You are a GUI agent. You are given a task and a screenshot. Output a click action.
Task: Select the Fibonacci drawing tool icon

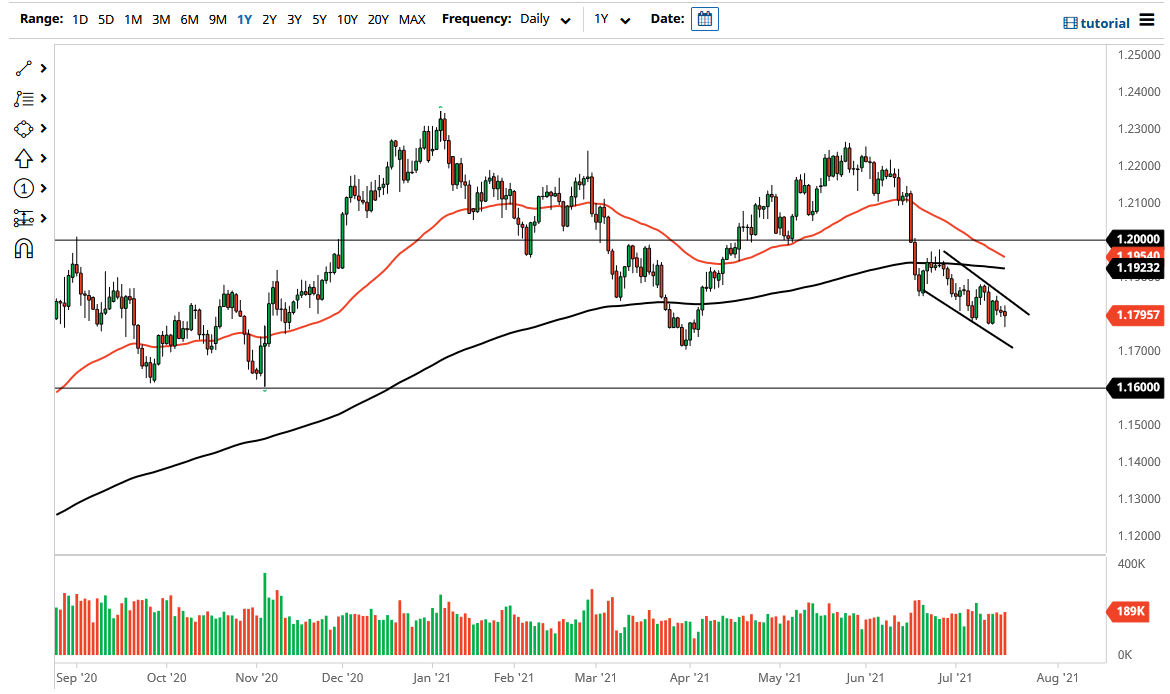(x=24, y=98)
